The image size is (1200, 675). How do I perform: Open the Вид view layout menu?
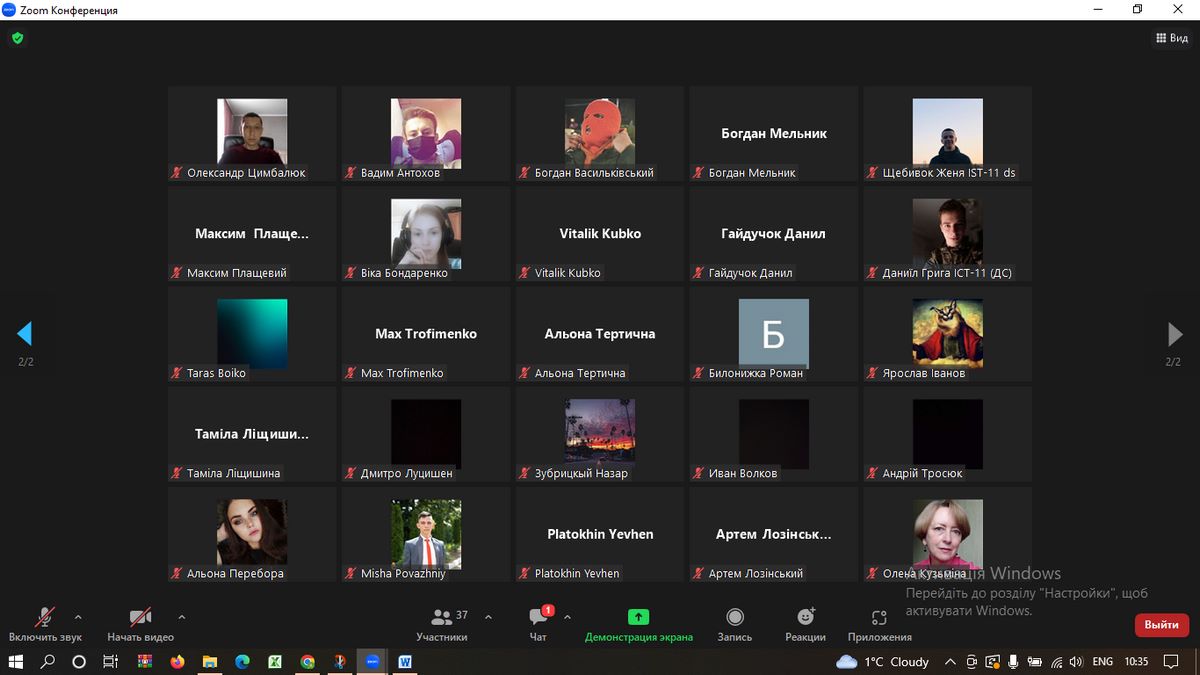[1172, 38]
